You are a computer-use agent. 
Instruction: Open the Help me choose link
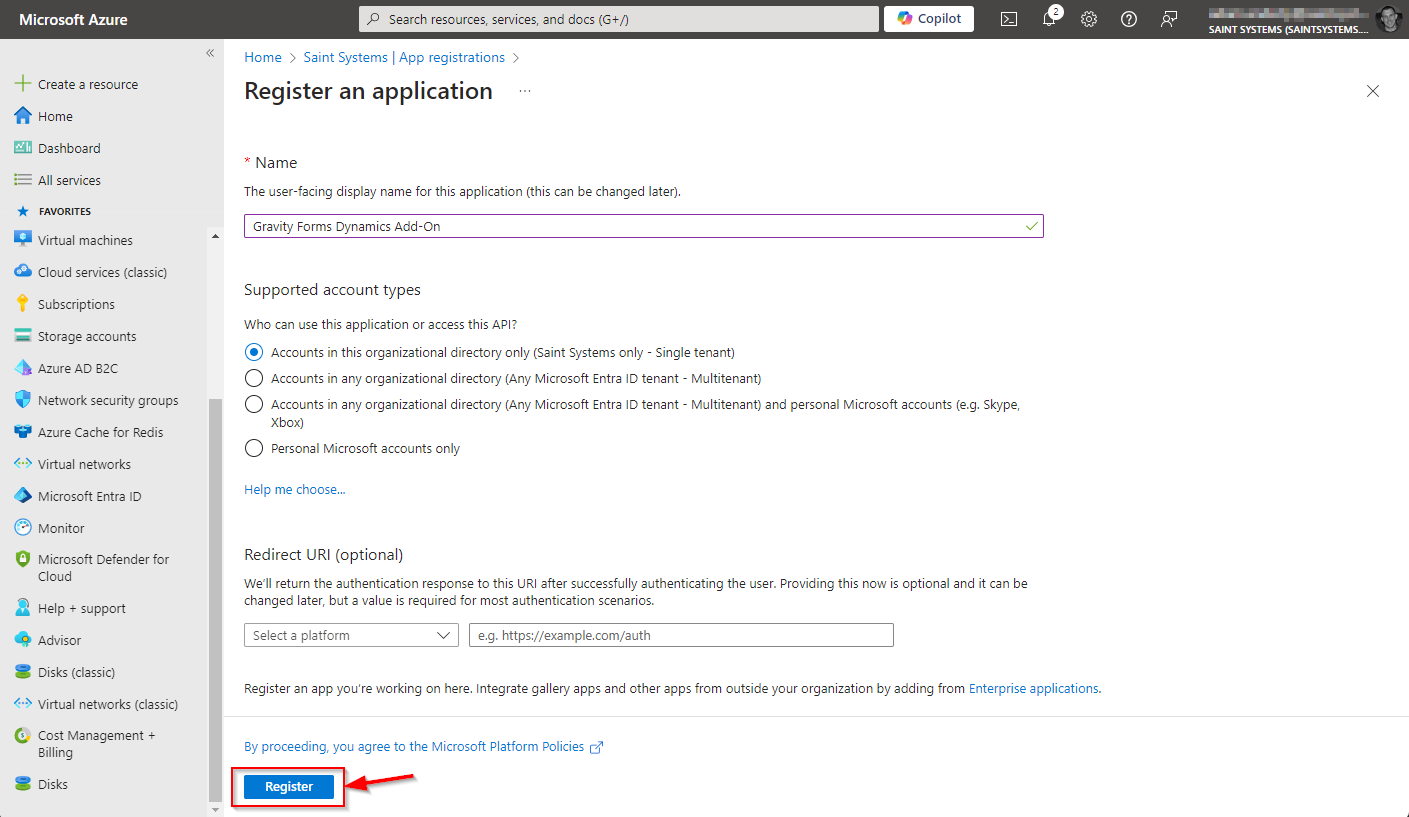[x=295, y=490]
